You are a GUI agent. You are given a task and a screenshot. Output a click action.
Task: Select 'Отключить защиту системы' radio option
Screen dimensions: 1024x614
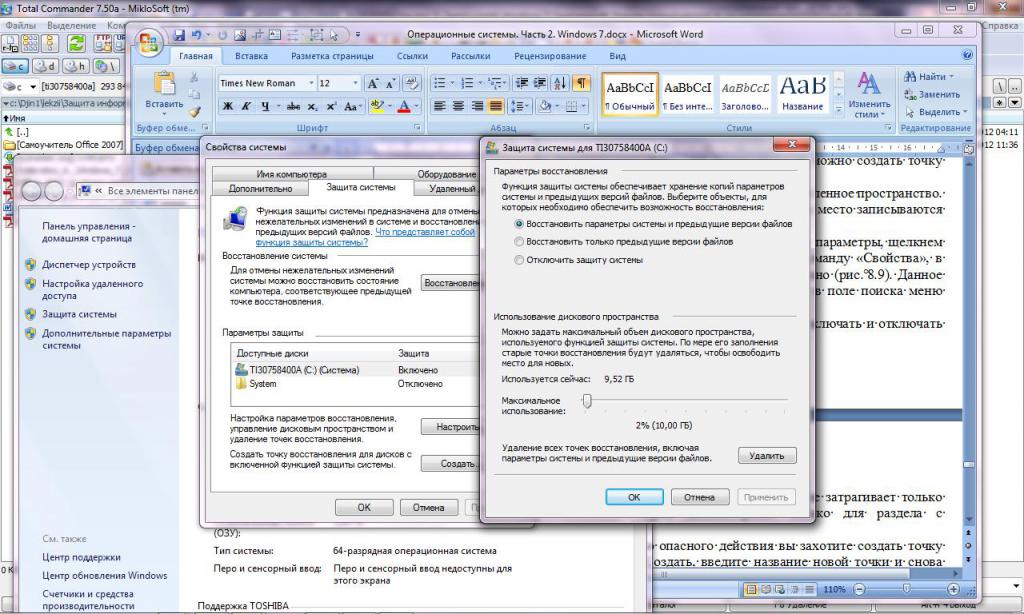click(519, 260)
